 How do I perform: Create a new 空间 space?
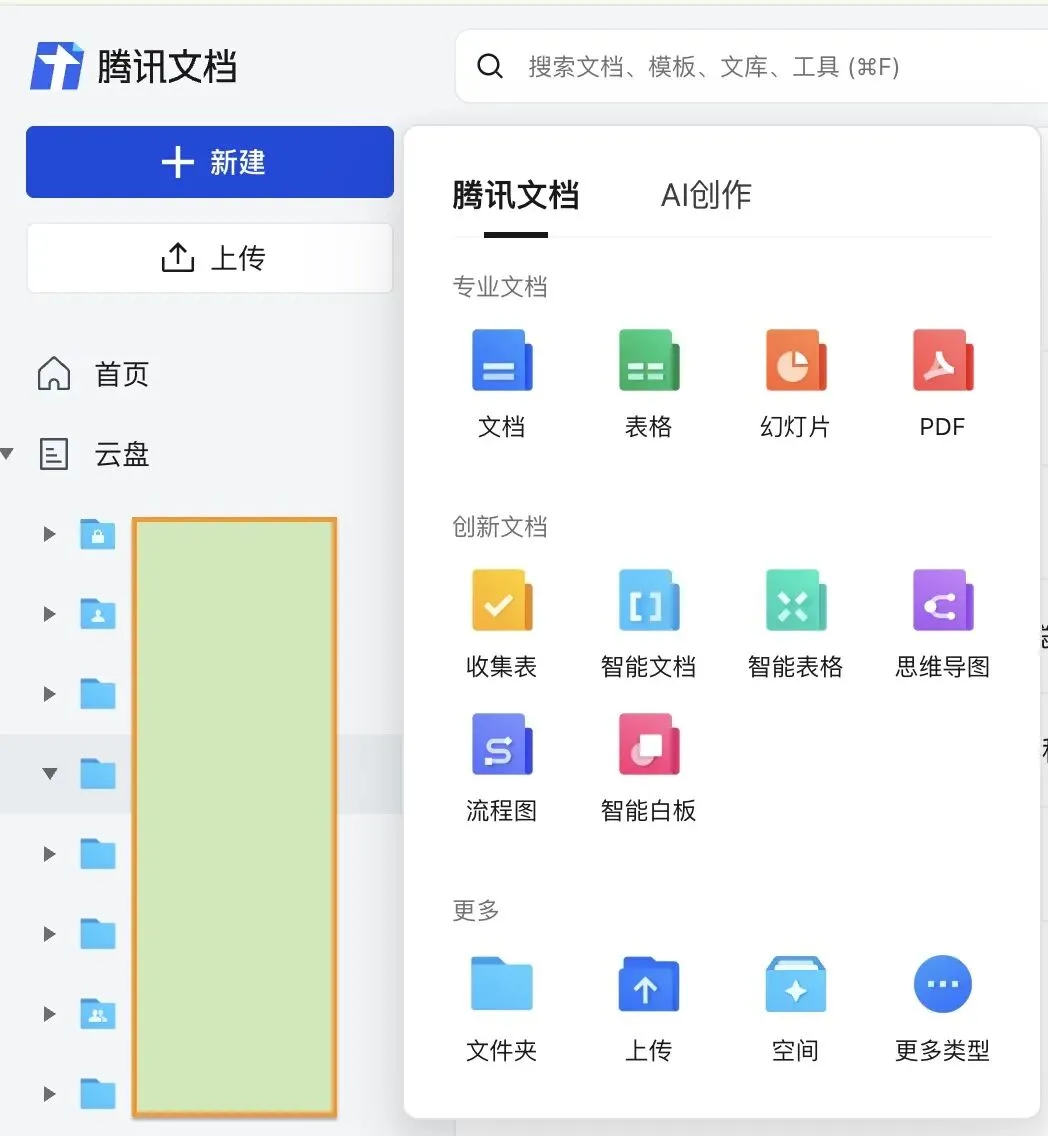point(795,1008)
